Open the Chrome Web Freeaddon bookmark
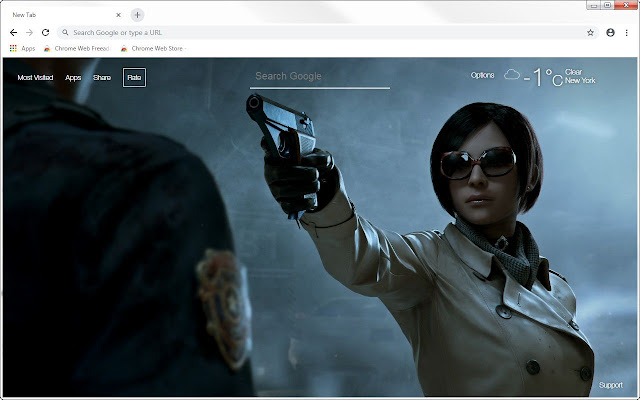The height and width of the screenshot is (400, 640). tap(77, 48)
